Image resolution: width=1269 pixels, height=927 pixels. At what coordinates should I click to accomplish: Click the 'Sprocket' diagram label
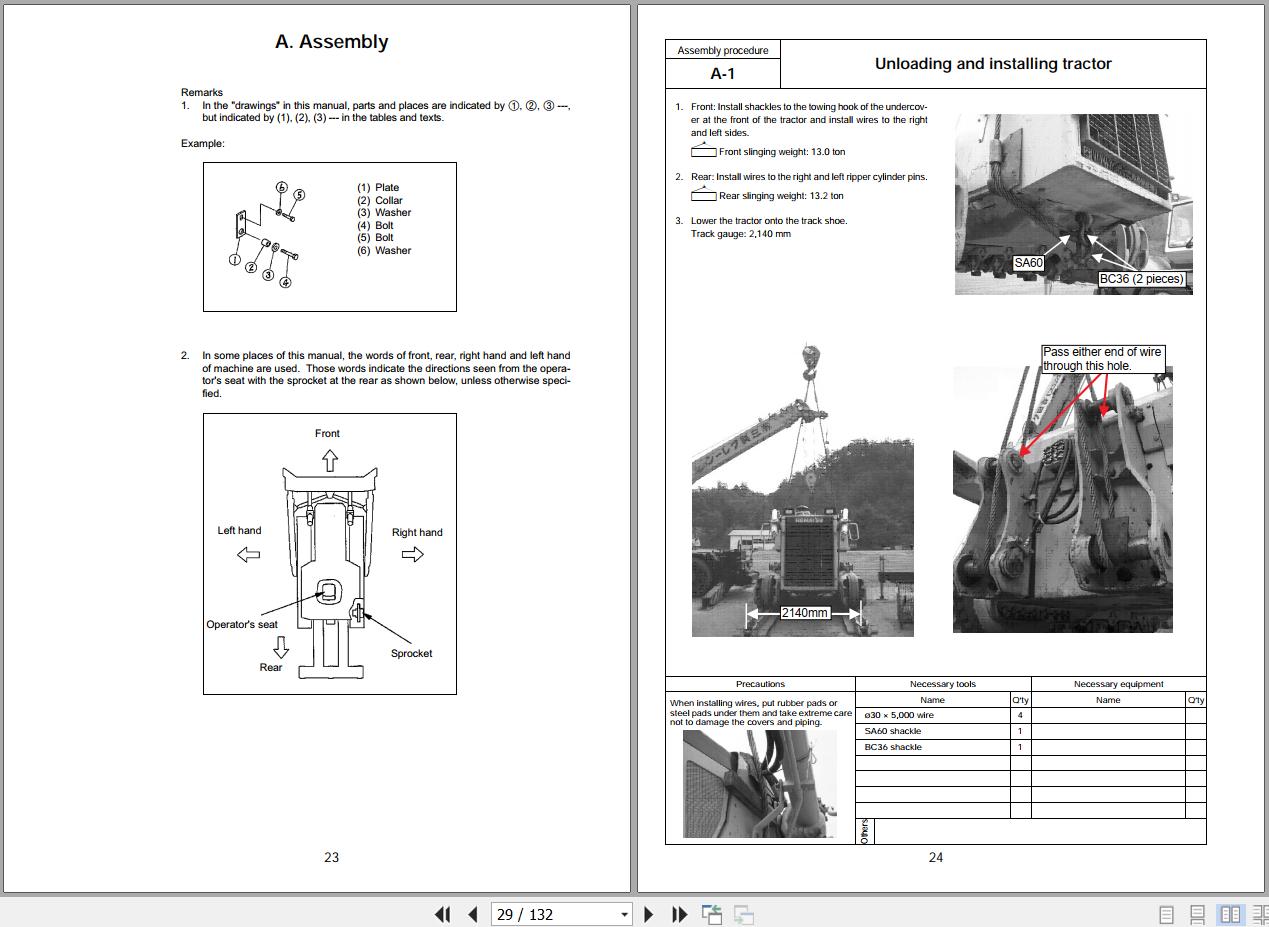pyautogui.click(x=411, y=653)
